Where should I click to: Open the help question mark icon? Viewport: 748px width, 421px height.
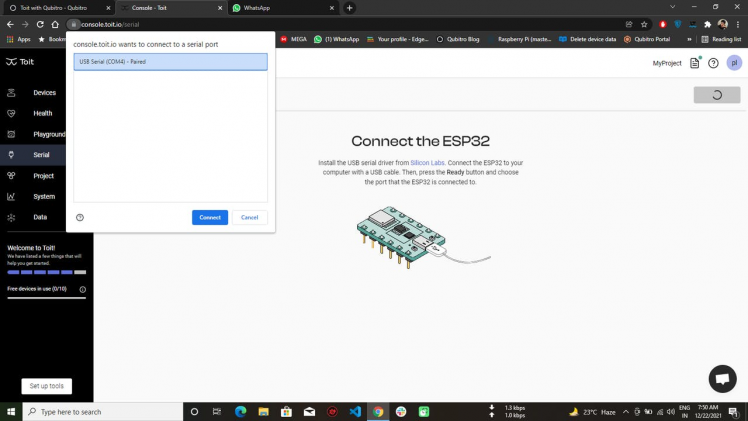coord(713,63)
